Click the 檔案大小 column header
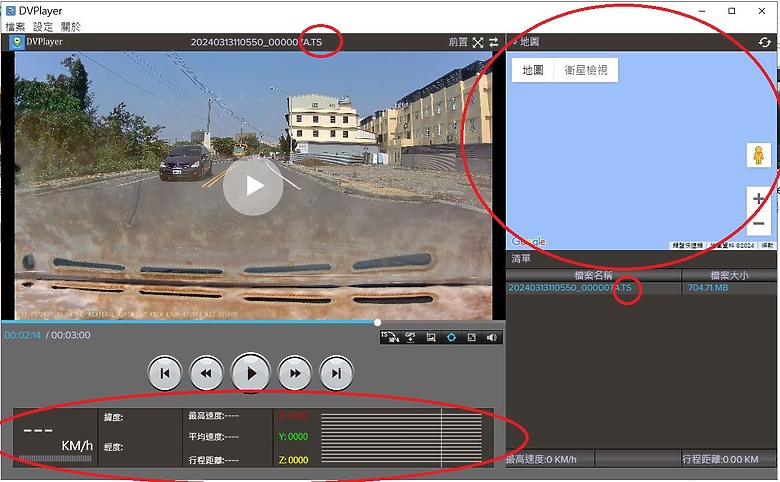This screenshot has width=780, height=482. click(x=729, y=275)
